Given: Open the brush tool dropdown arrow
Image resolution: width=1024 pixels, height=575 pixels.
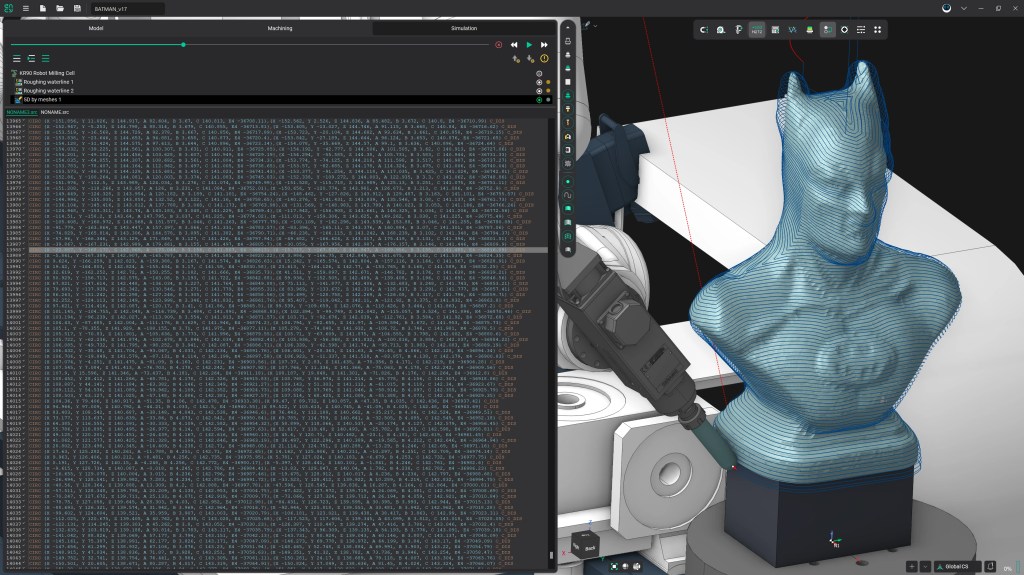Looking at the screenshot, I should (595, 26).
